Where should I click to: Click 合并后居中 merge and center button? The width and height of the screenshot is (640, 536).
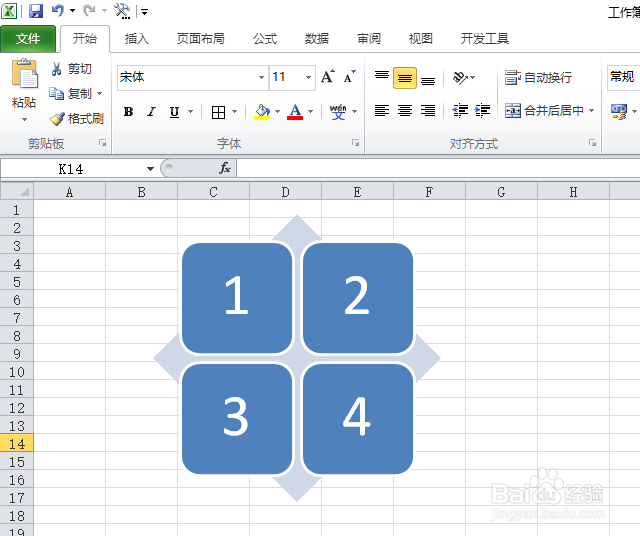pos(544,110)
